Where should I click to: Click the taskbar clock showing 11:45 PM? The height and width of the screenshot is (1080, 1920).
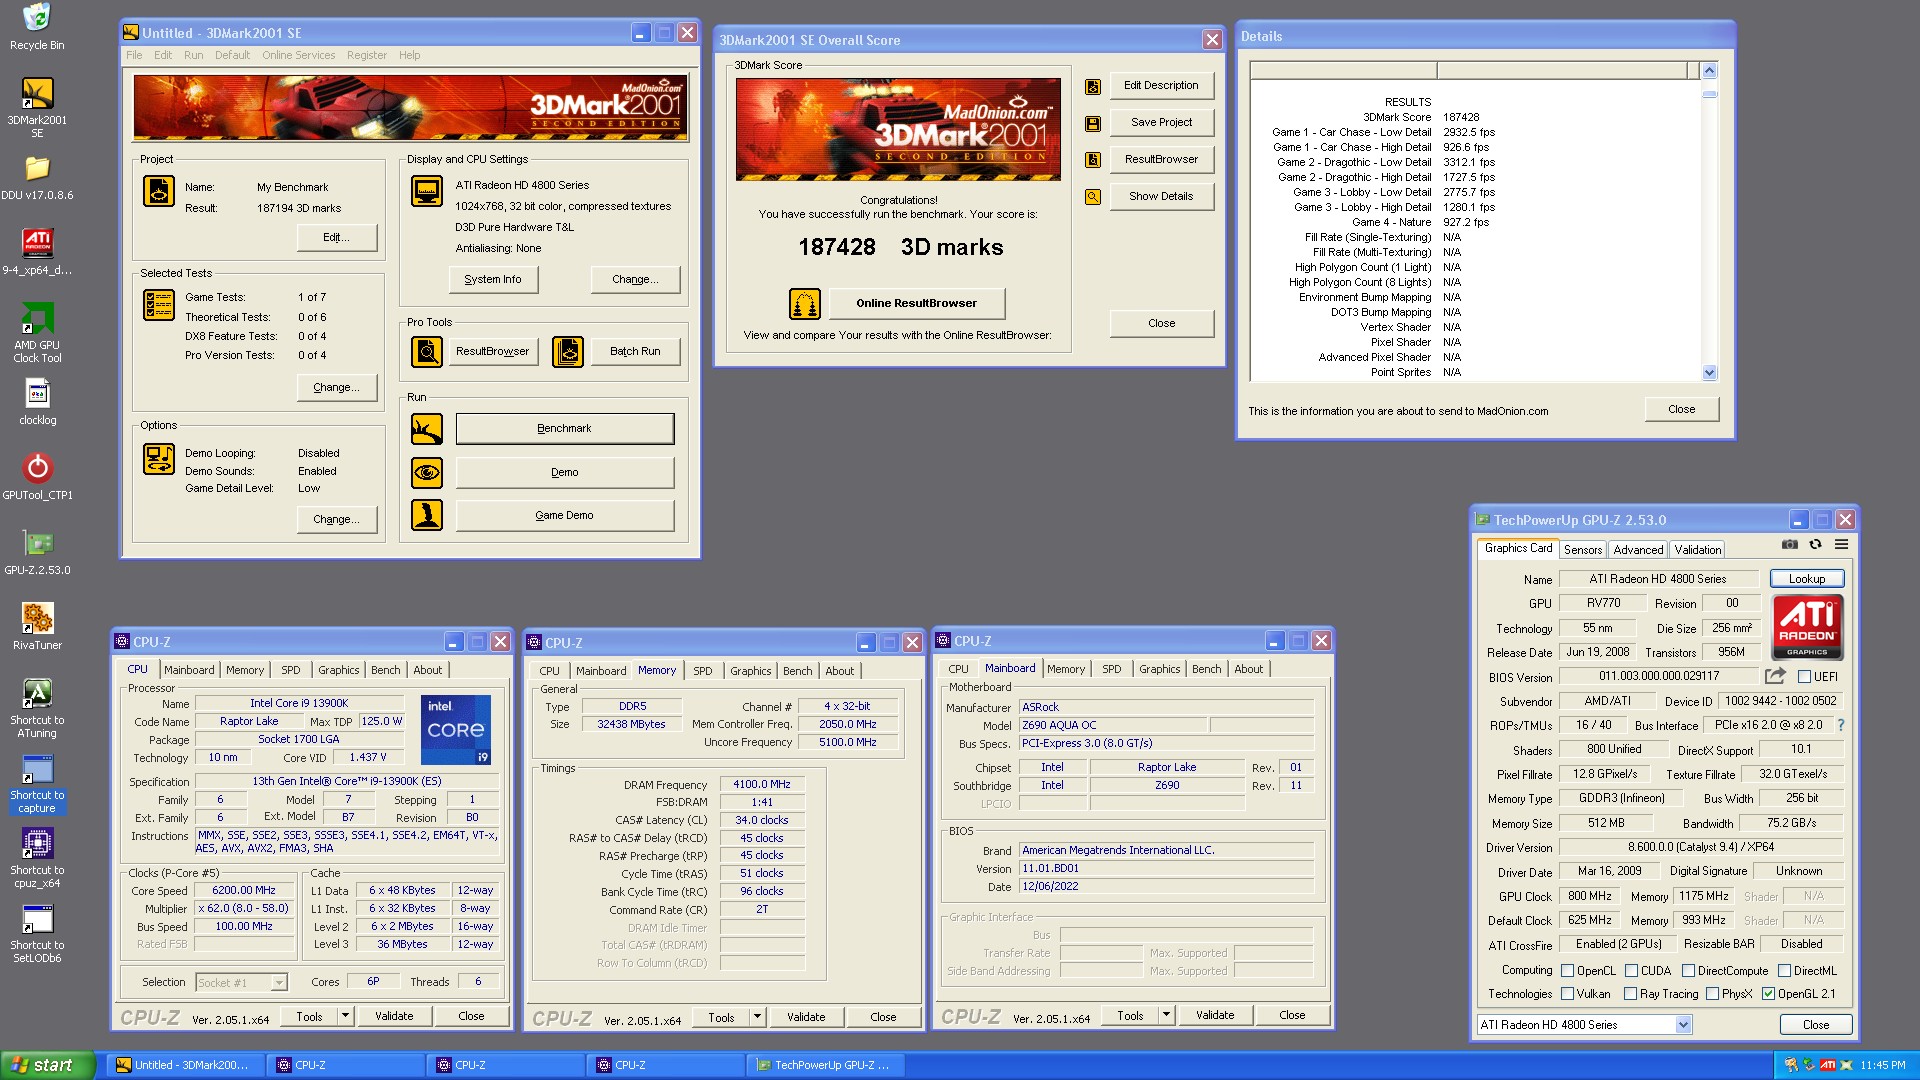[x=1883, y=1066]
